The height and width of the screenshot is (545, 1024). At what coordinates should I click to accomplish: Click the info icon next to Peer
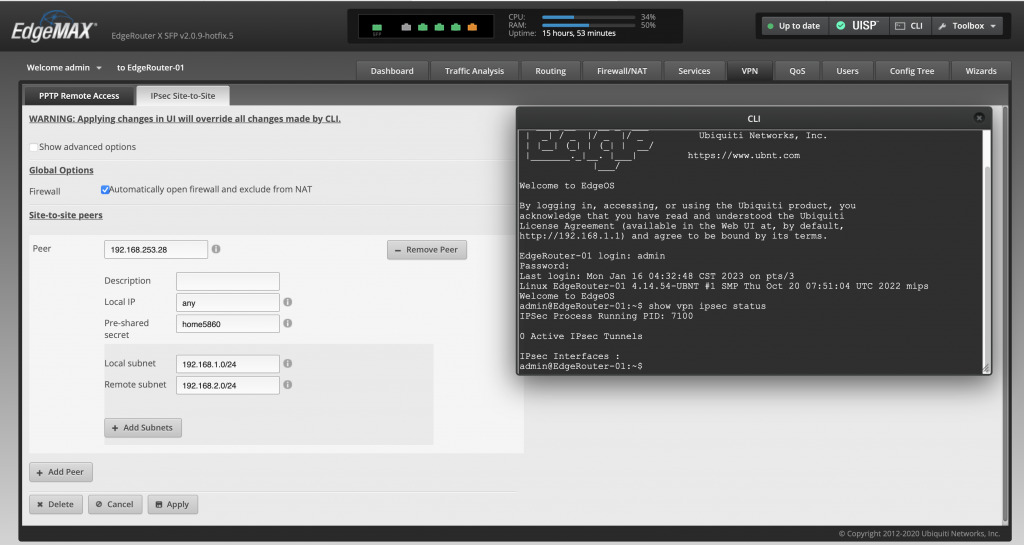(216, 249)
